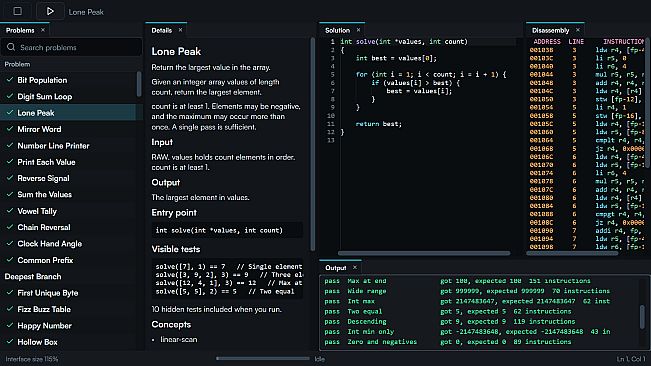This screenshot has width=651, height=366.
Task: Click address 001038 in Disassembly
Action: pyautogui.click(x=541, y=50)
